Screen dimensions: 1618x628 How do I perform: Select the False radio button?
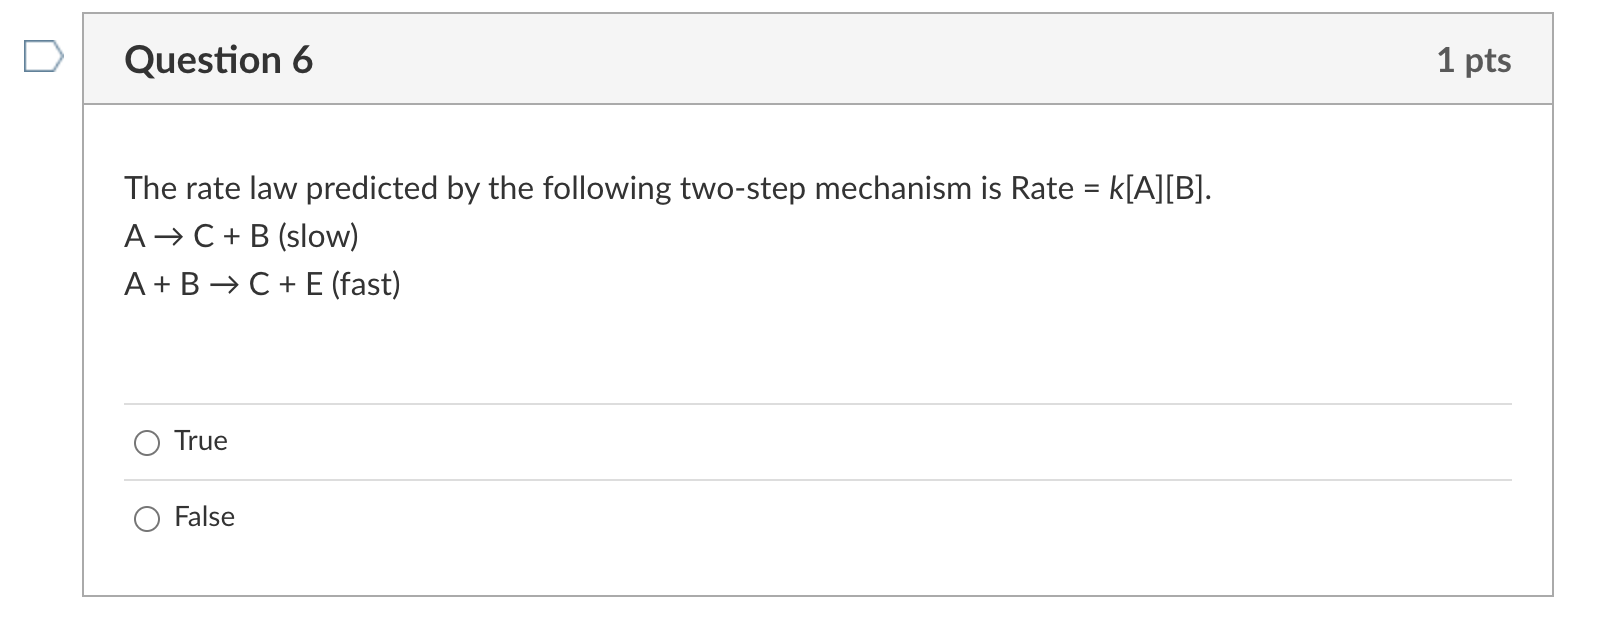pyautogui.click(x=147, y=518)
